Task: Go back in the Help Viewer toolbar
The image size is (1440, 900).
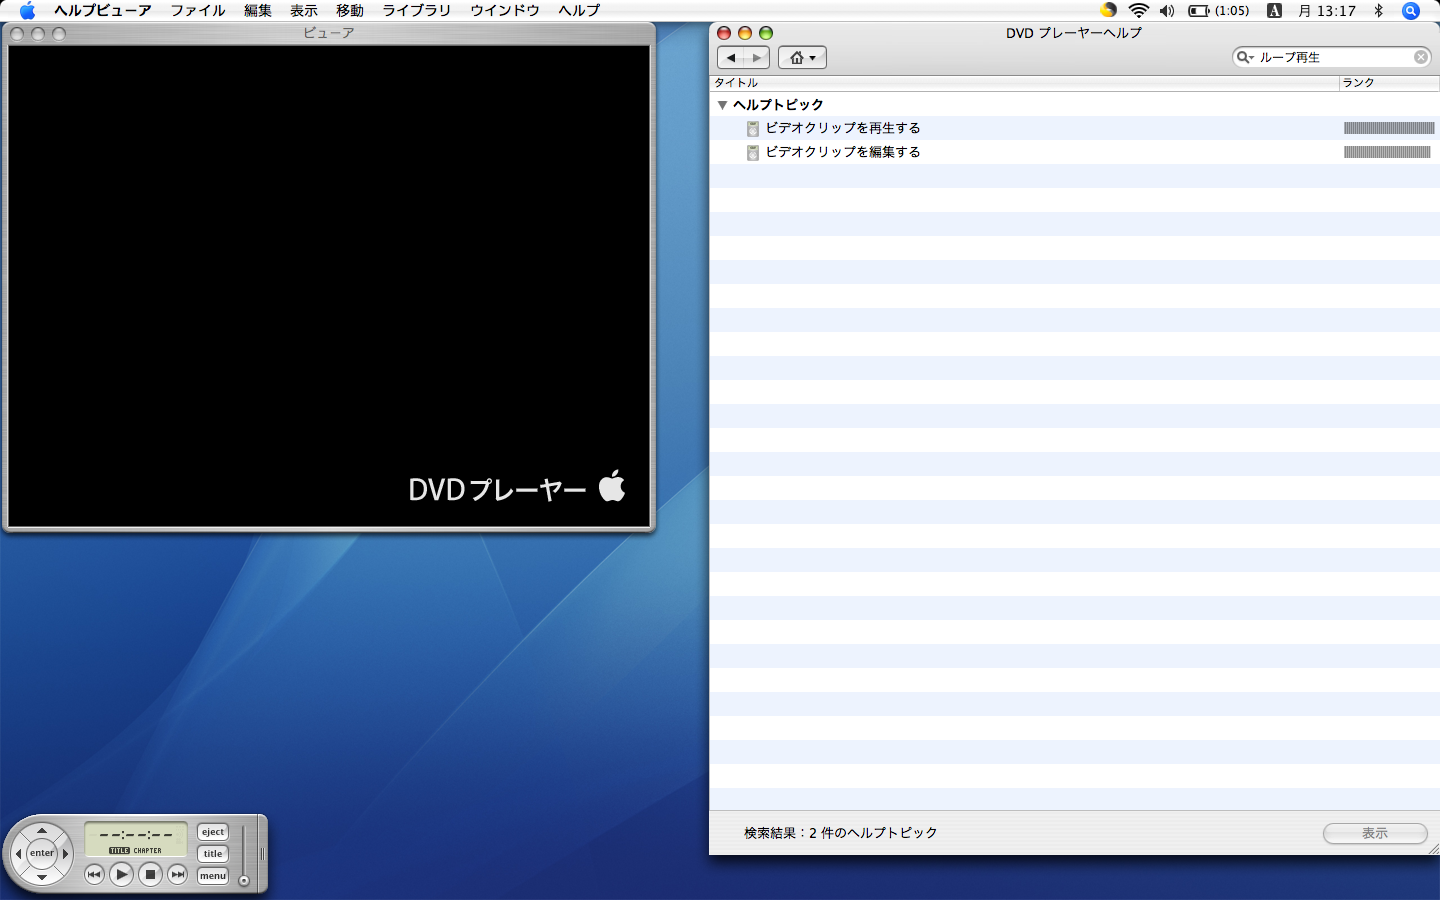Action: pyautogui.click(x=731, y=57)
